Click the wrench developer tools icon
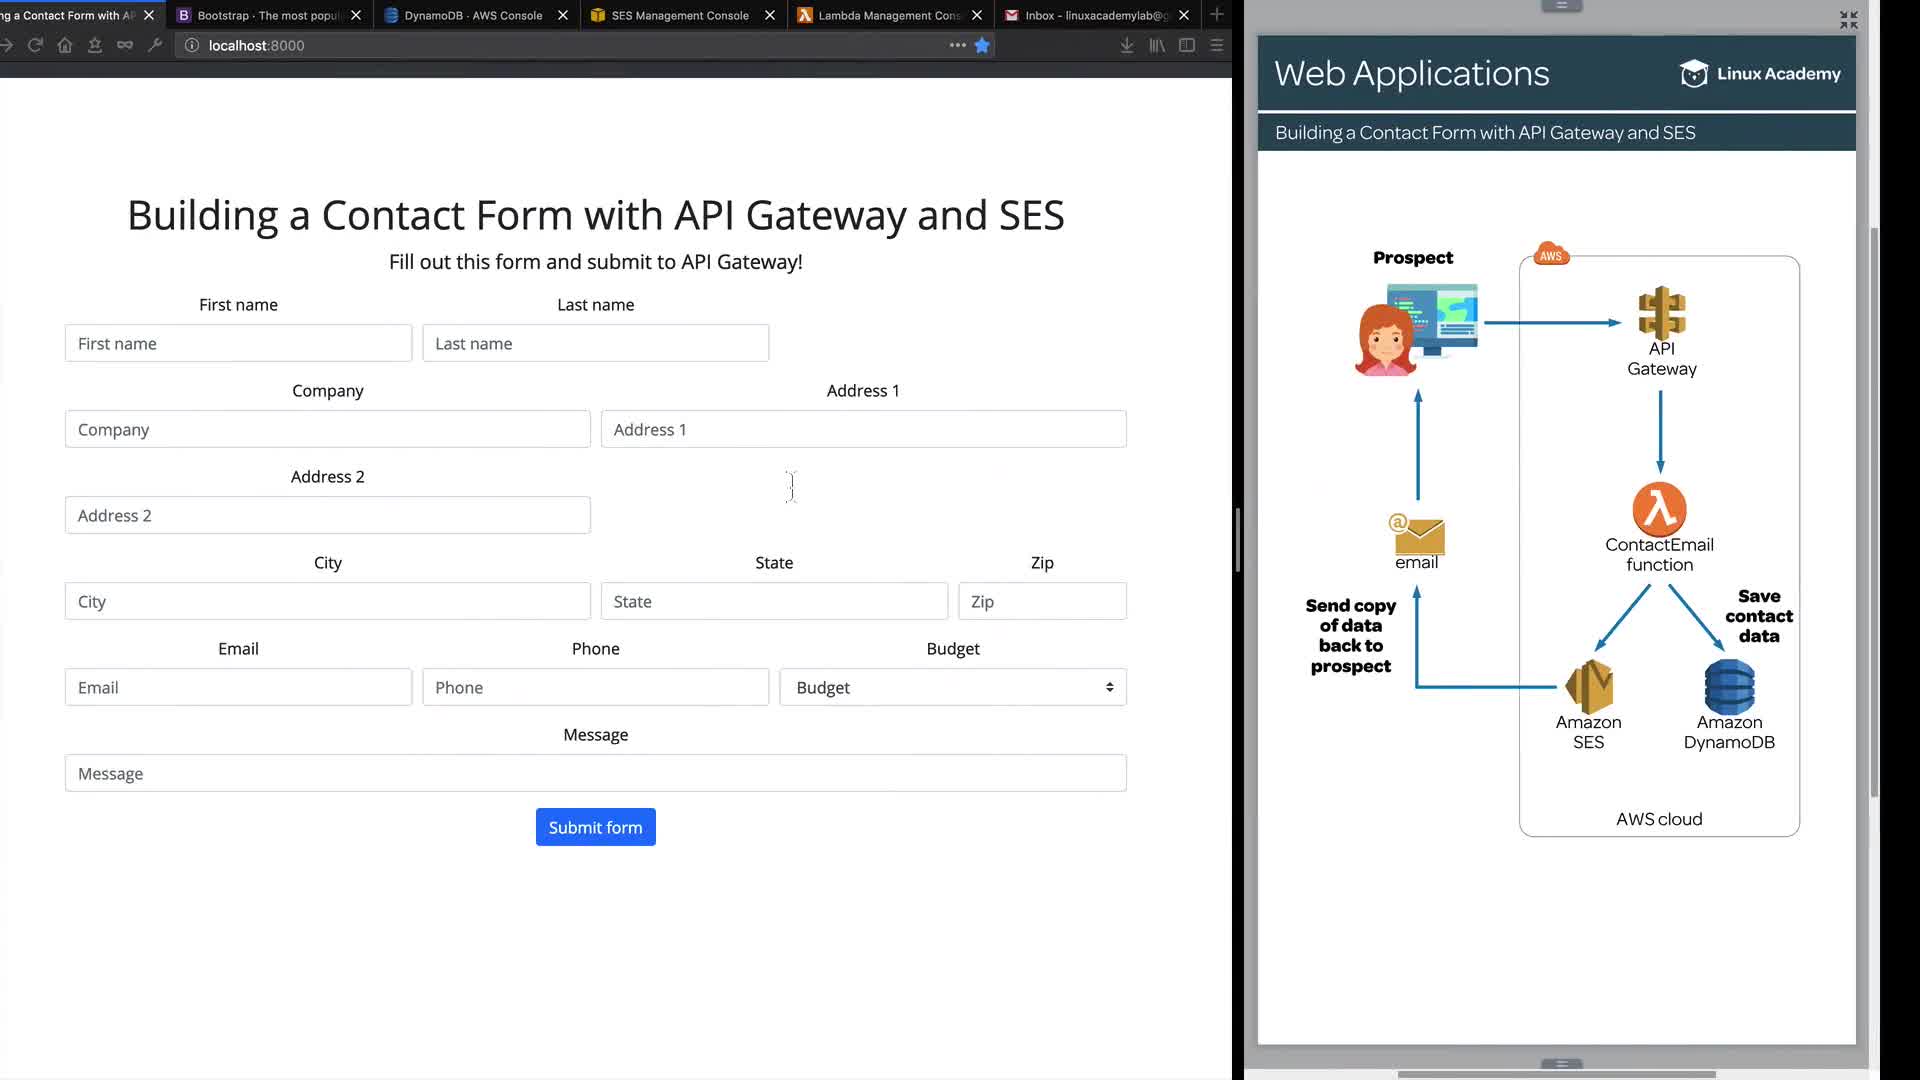1920x1080 pixels. coord(155,45)
